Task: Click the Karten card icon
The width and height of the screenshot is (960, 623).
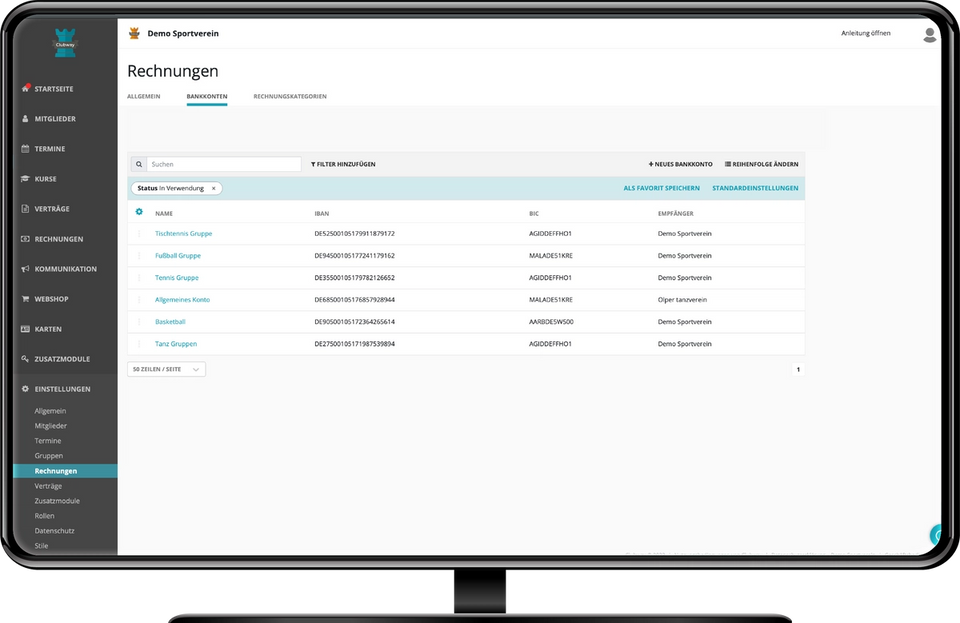Action: [25, 329]
